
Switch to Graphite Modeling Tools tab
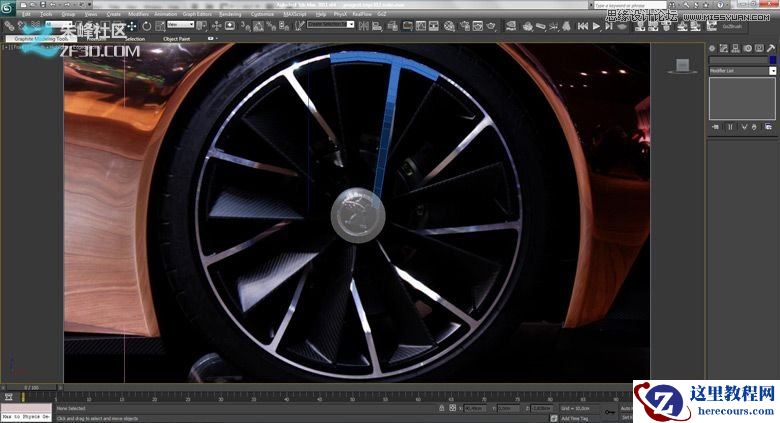(41, 38)
